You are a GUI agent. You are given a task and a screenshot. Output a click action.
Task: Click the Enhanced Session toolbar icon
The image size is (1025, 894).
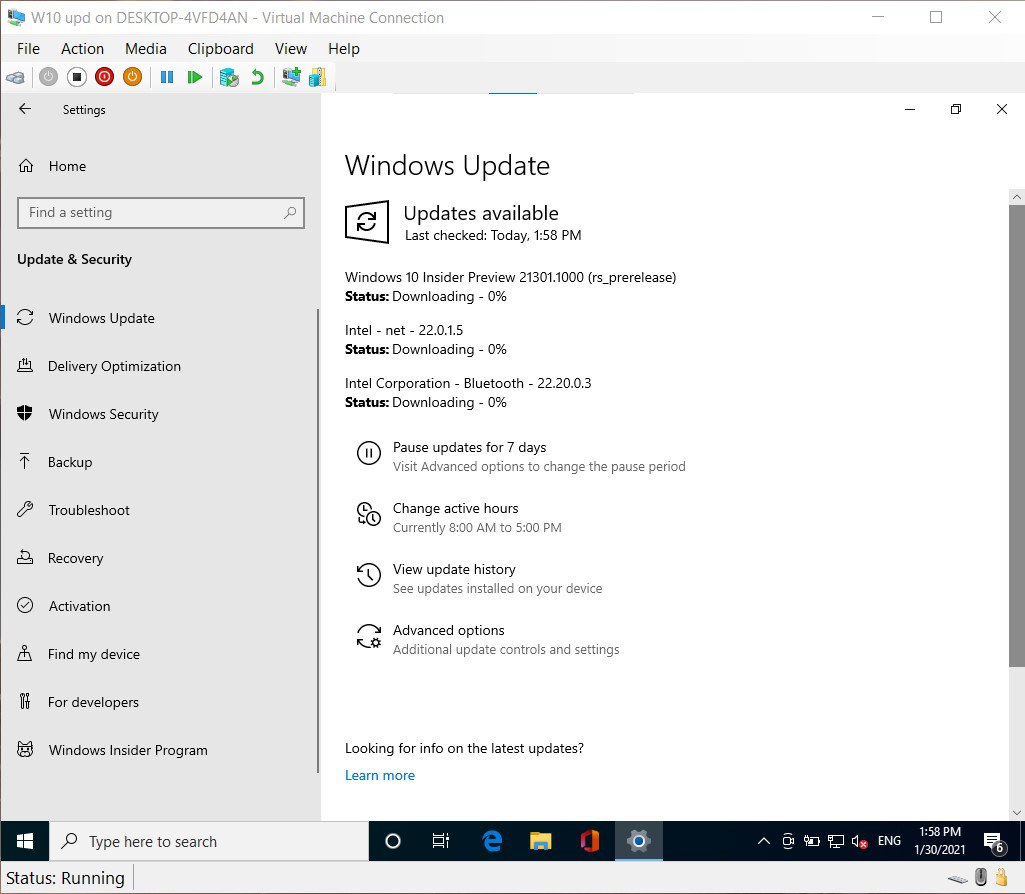pos(291,77)
